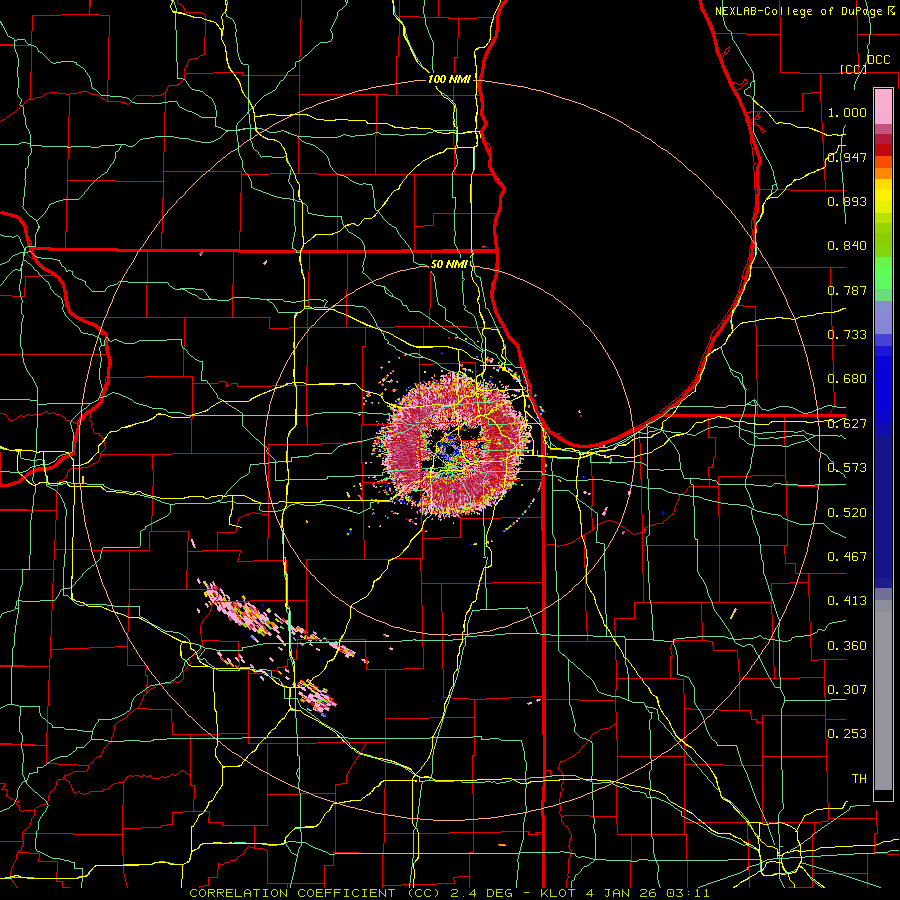Click the pink echo streak southwest of the radar

tap(247, 612)
